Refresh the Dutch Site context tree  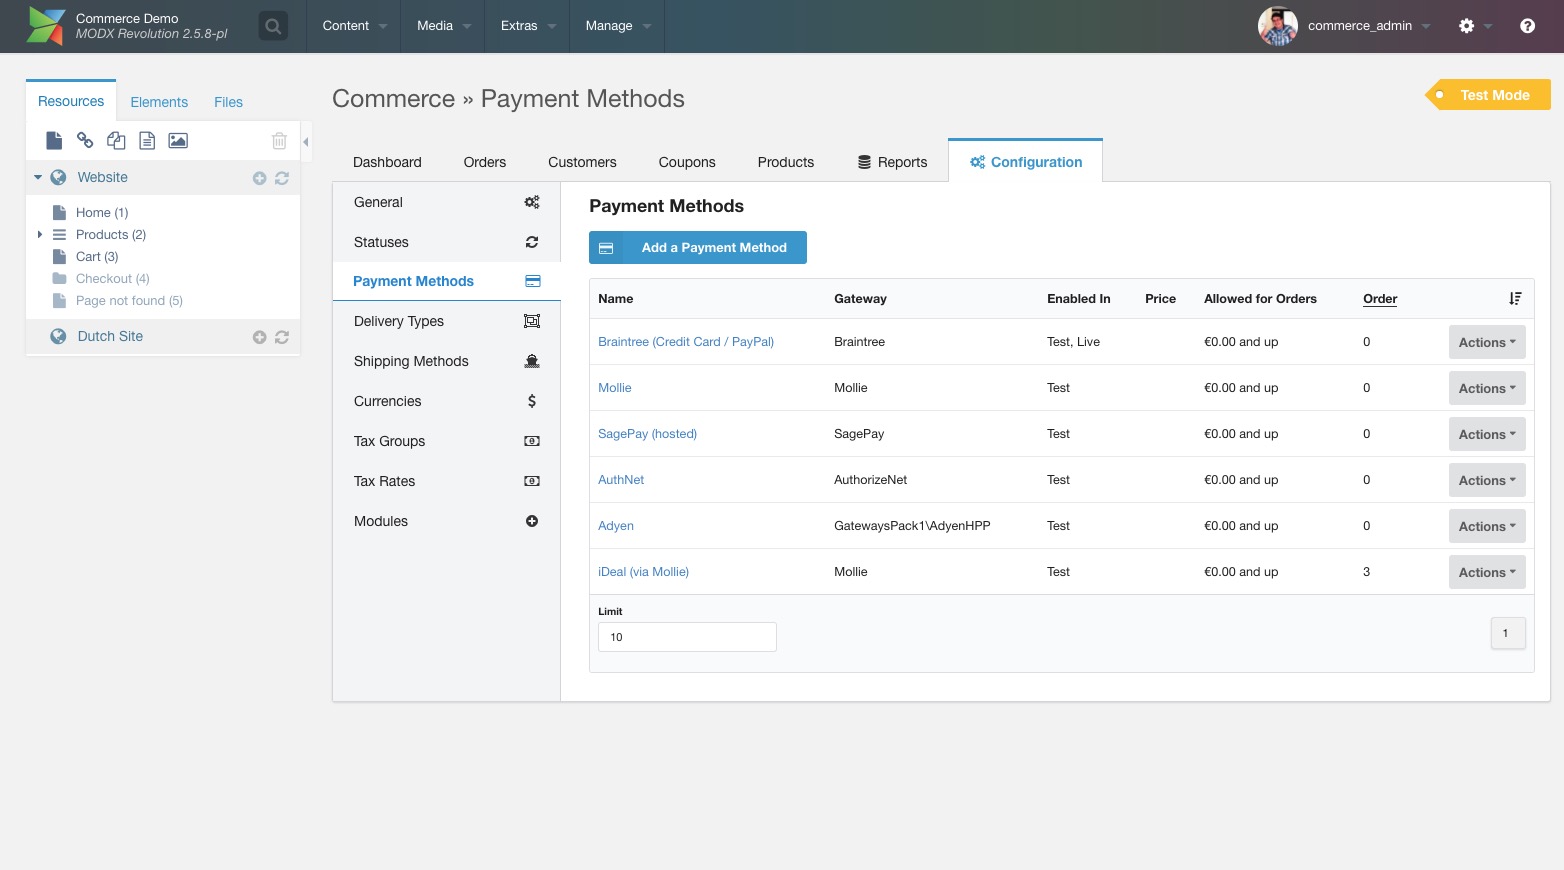tap(282, 337)
